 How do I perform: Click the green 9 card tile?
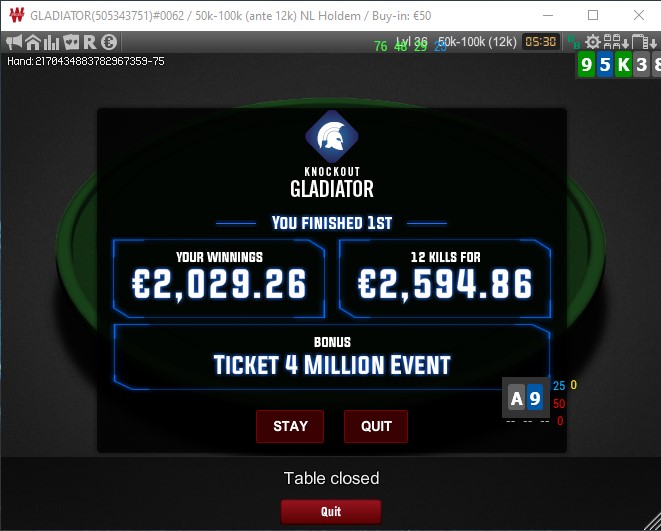click(586, 65)
